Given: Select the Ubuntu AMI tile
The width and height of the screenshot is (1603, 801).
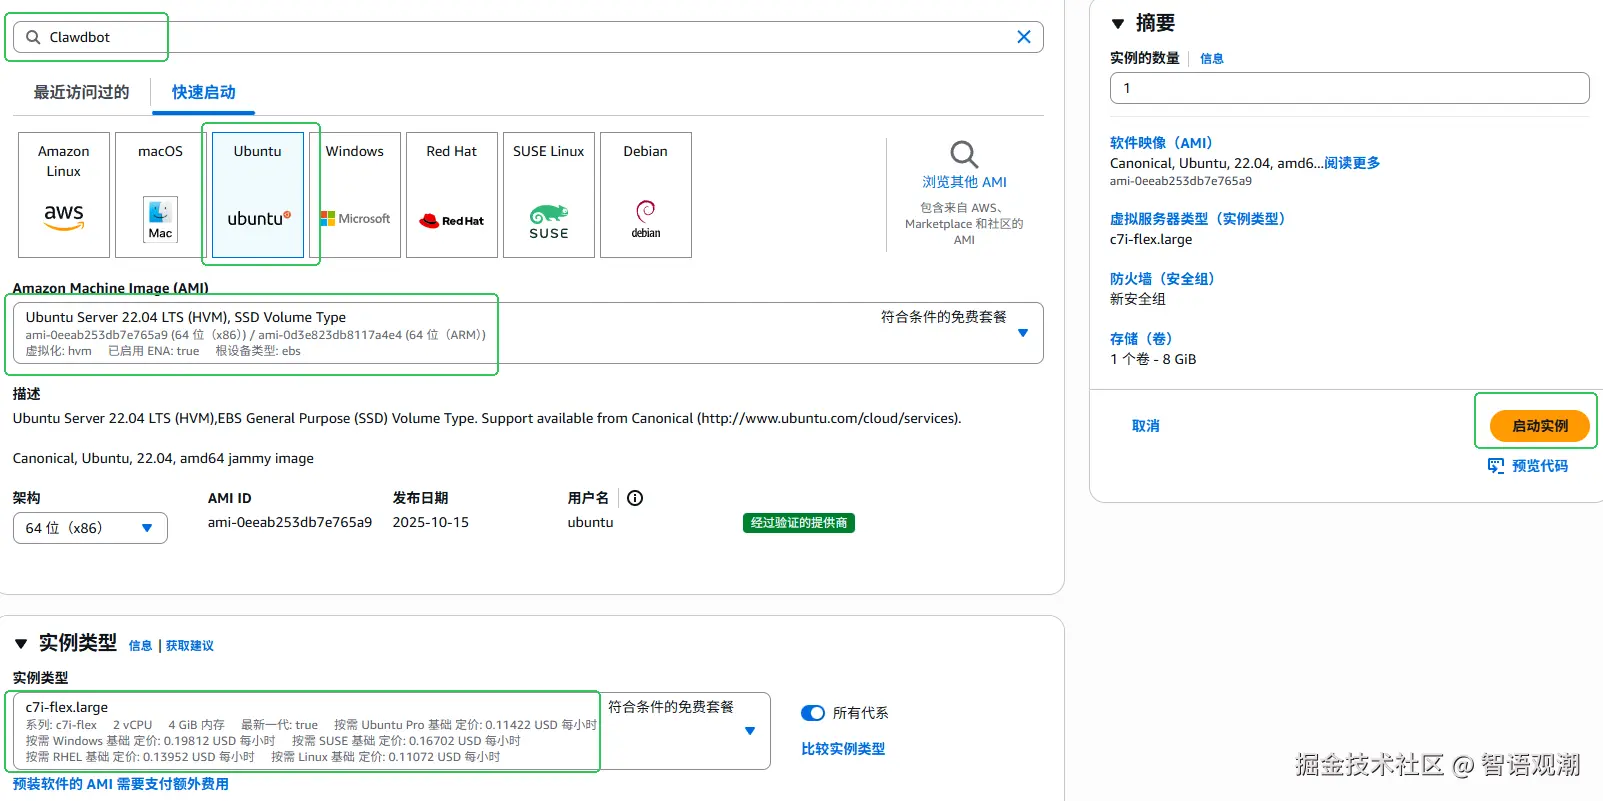Looking at the screenshot, I should click(x=258, y=195).
